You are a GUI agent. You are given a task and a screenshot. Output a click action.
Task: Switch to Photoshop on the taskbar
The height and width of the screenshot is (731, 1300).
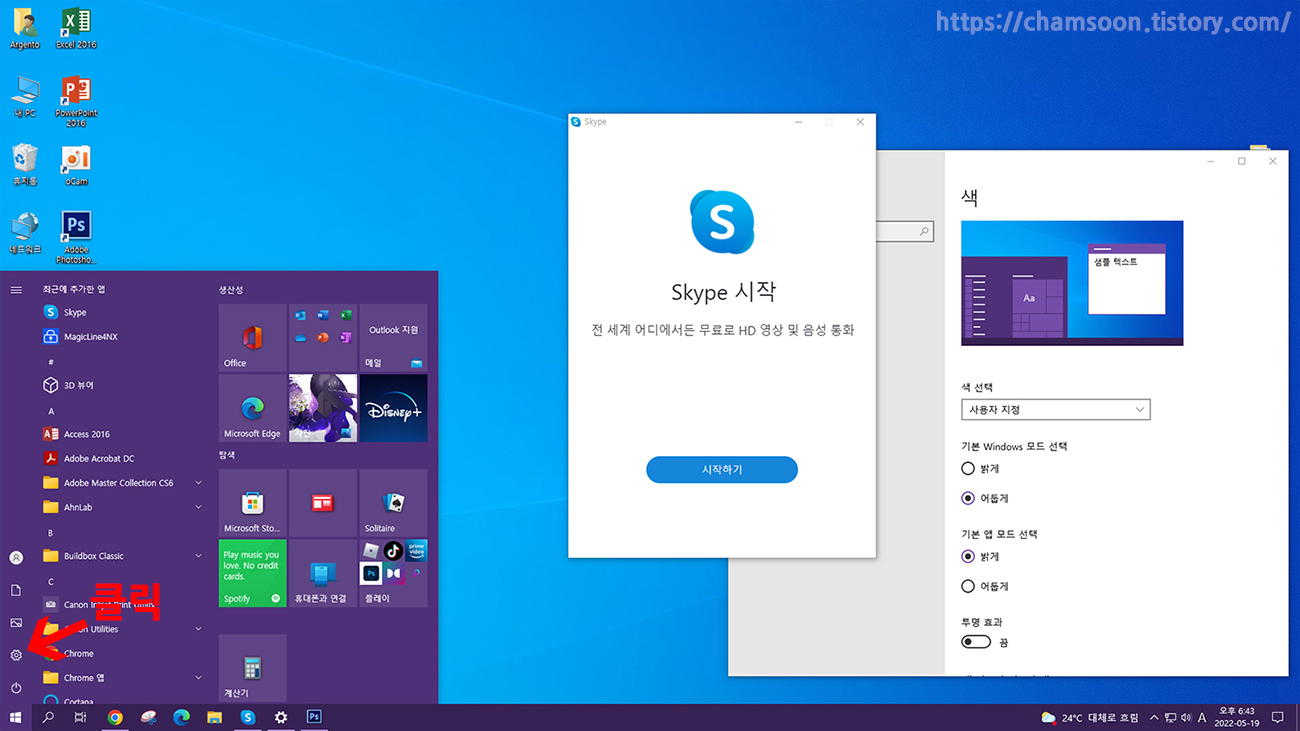(x=314, y=717)
